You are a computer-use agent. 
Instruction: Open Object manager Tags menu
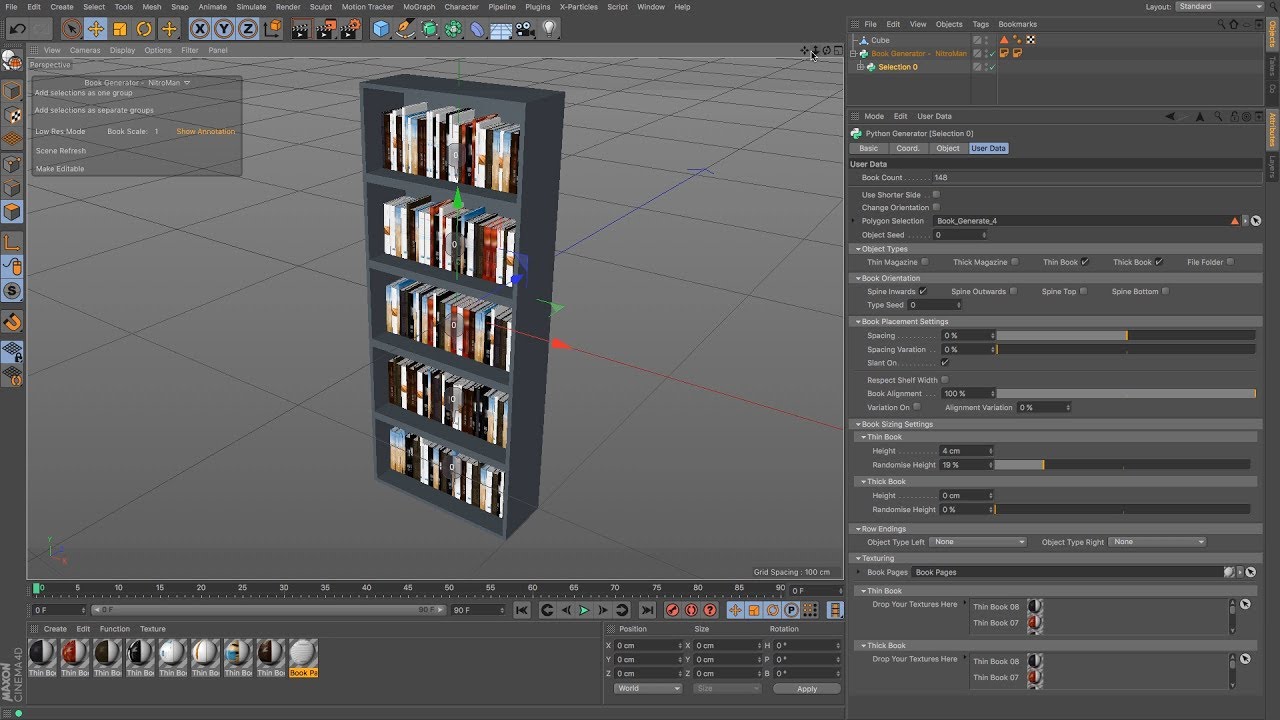click(x=980, y=24)
